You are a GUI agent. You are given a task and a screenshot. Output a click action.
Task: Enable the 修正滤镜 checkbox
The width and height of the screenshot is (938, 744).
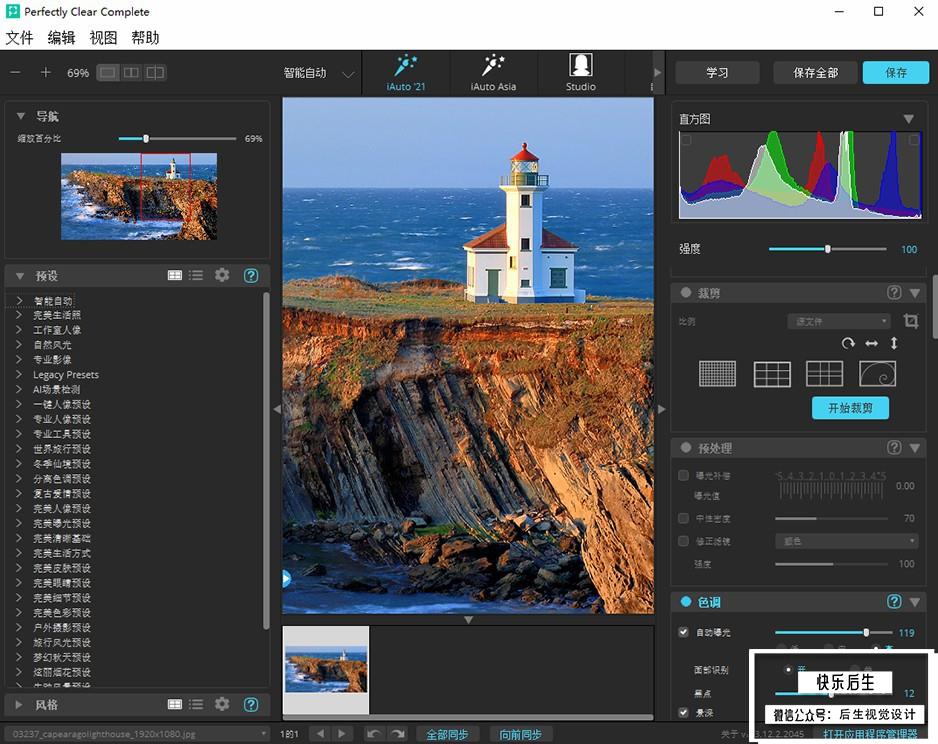(683, 541)
